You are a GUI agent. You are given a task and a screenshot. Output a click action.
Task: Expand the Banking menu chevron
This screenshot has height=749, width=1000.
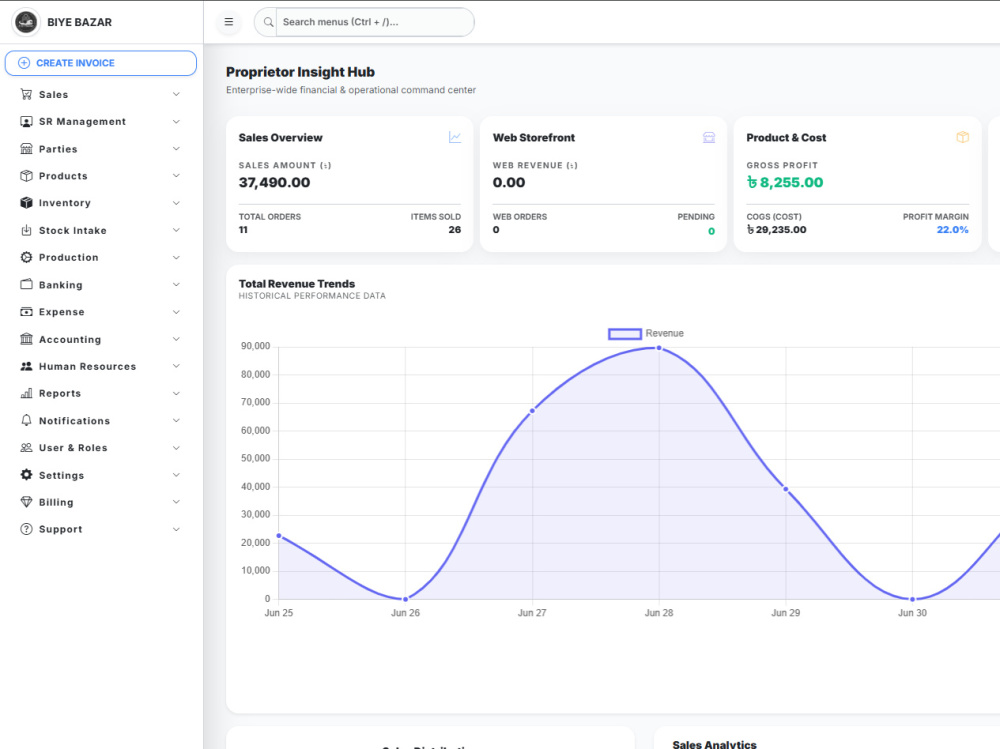(x=176, y=285)
